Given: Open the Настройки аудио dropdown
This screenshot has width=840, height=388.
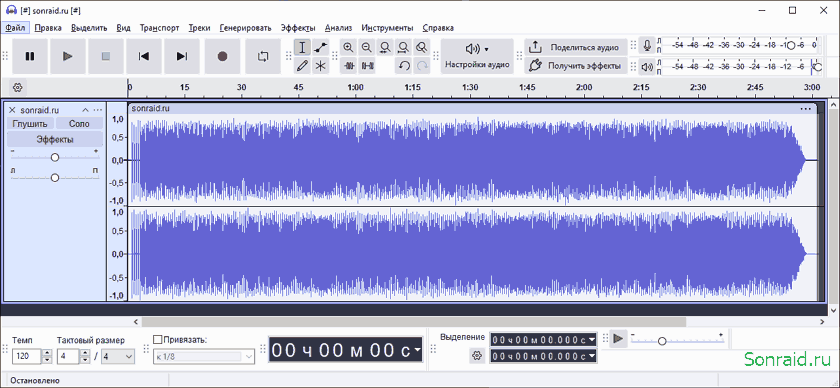Looking at the screenshot, I should [x=477, y=56].
